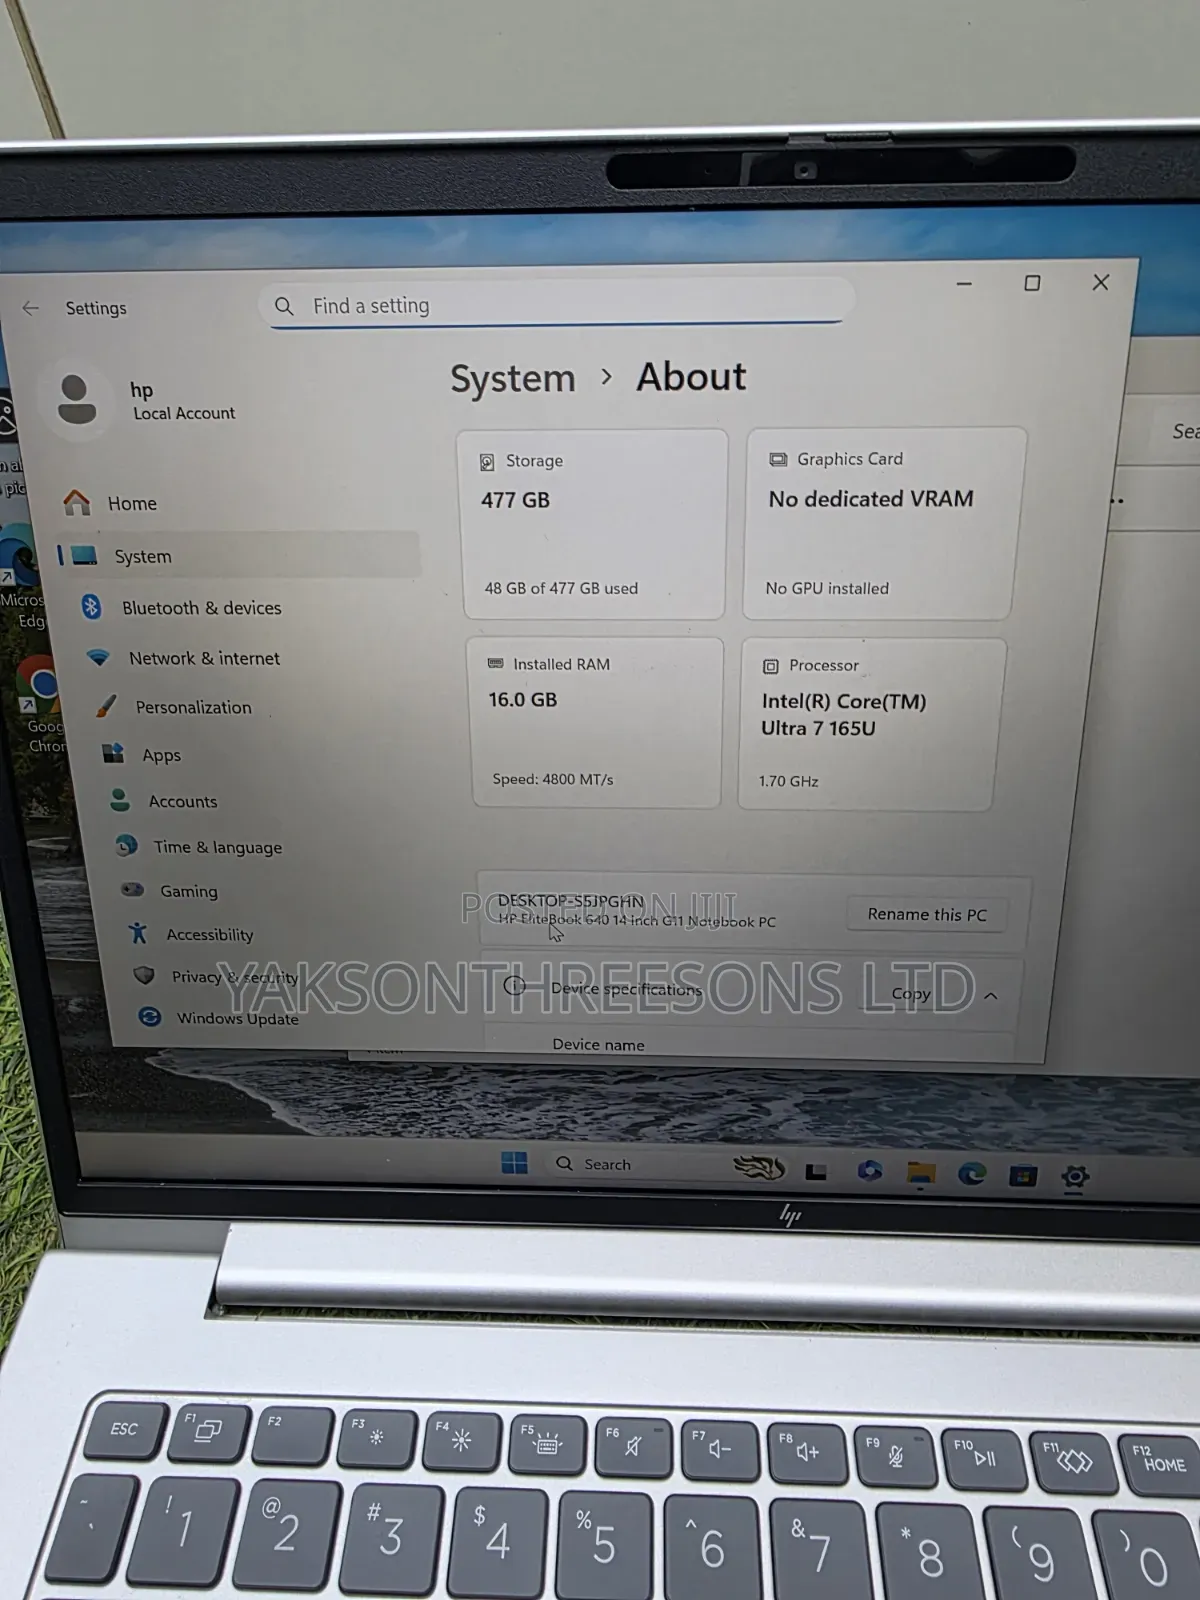Viewport: 1200px width, 1600px height.
Task: Click the Time & language globe icon
Action: pos(126,845)
